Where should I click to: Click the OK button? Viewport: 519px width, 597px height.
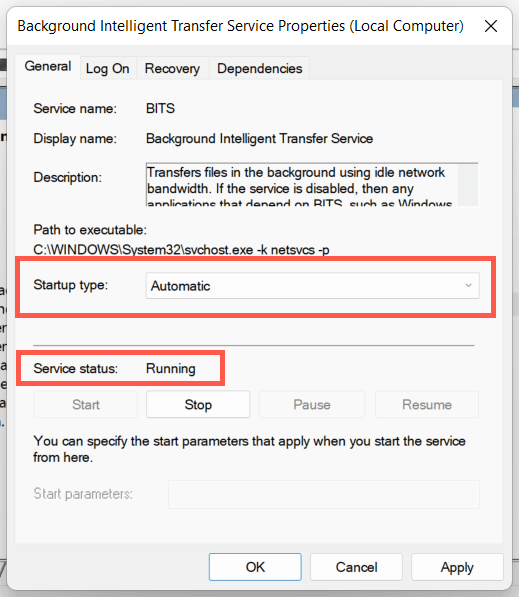coord(255,567)
